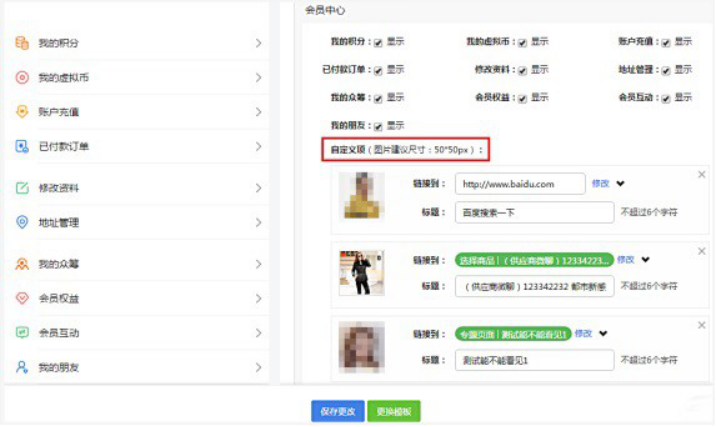
Task: Click the 我的积分 coins icon
Action: pos(21,43)
